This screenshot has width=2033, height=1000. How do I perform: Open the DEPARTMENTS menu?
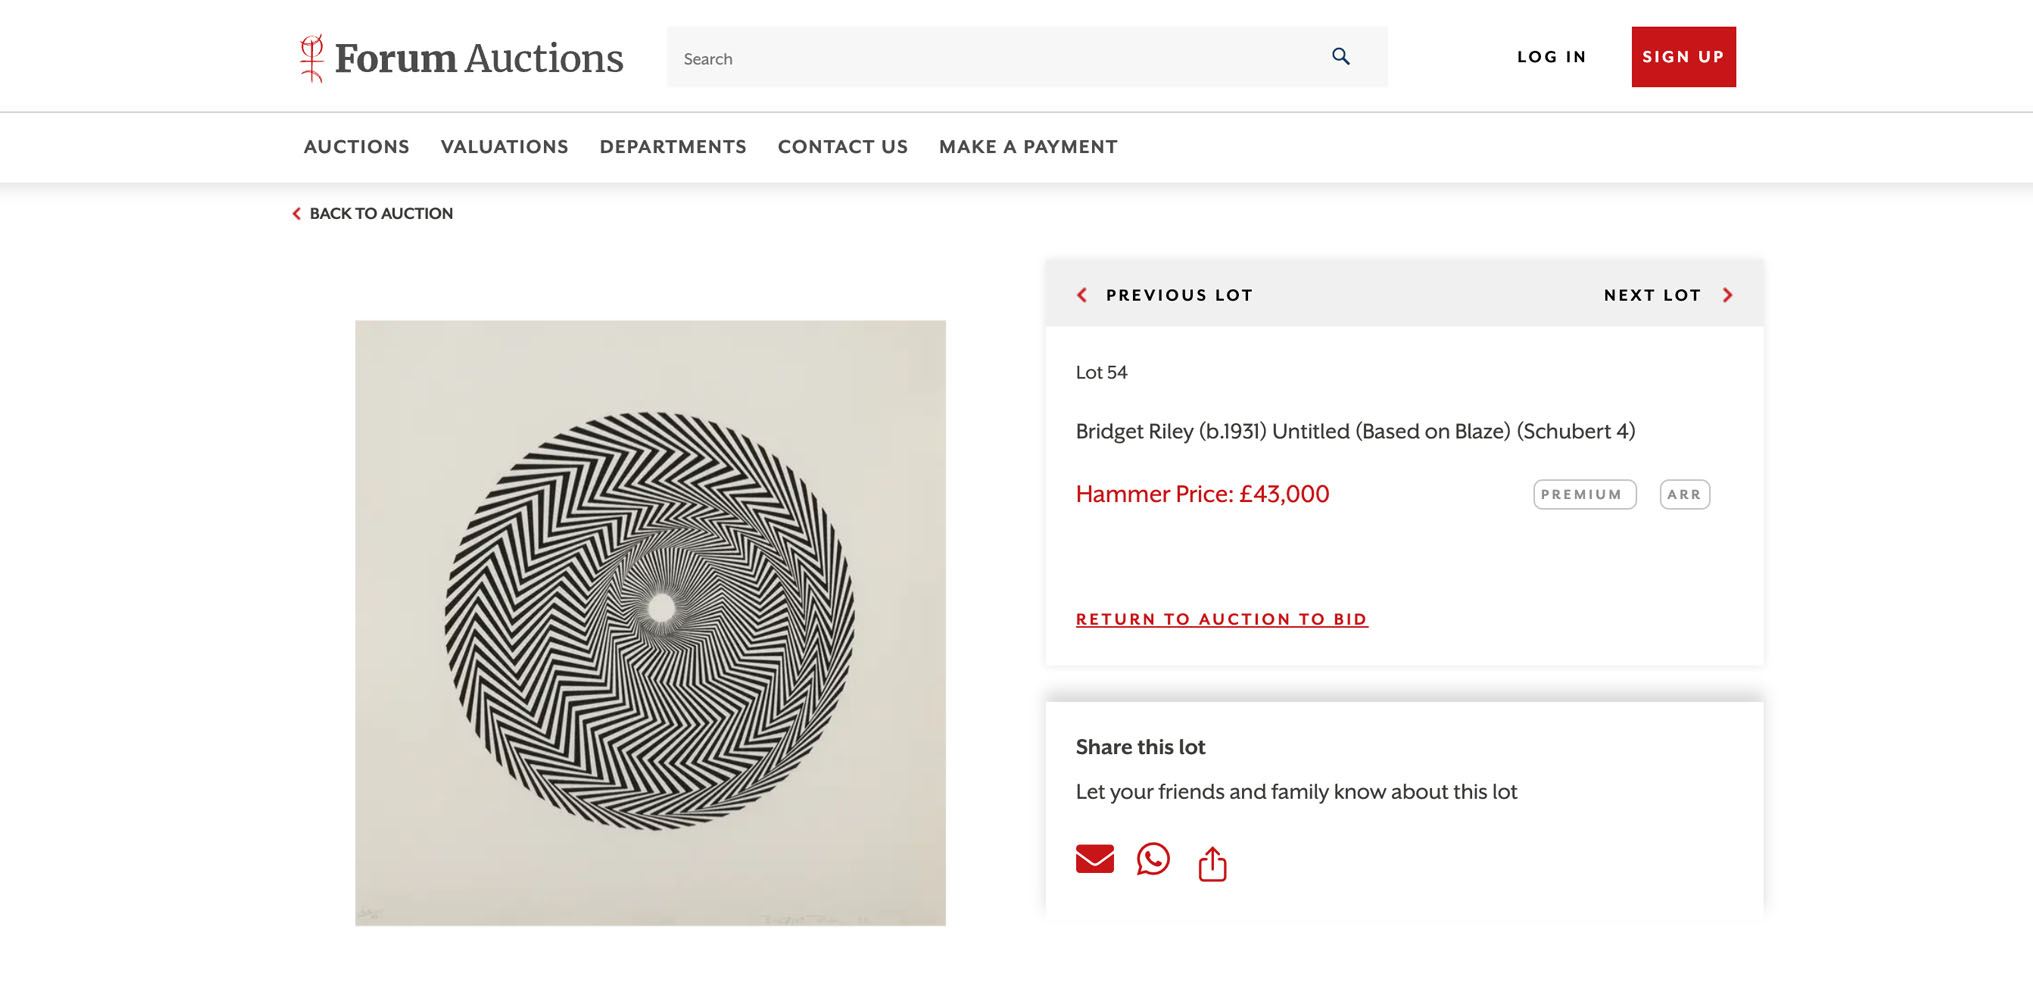[672, 146]
